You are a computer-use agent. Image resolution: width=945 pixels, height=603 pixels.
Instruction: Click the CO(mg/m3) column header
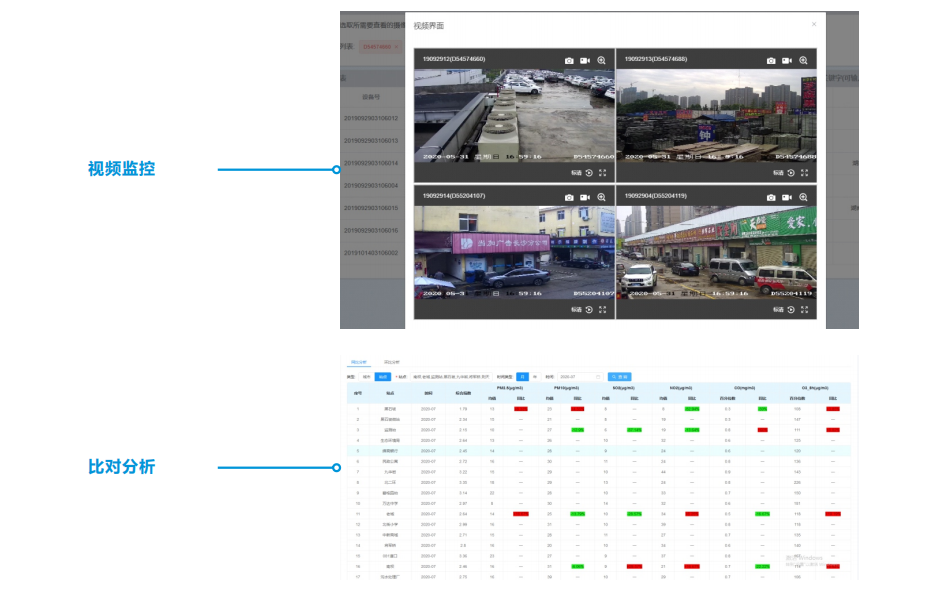tap(744, 388)
